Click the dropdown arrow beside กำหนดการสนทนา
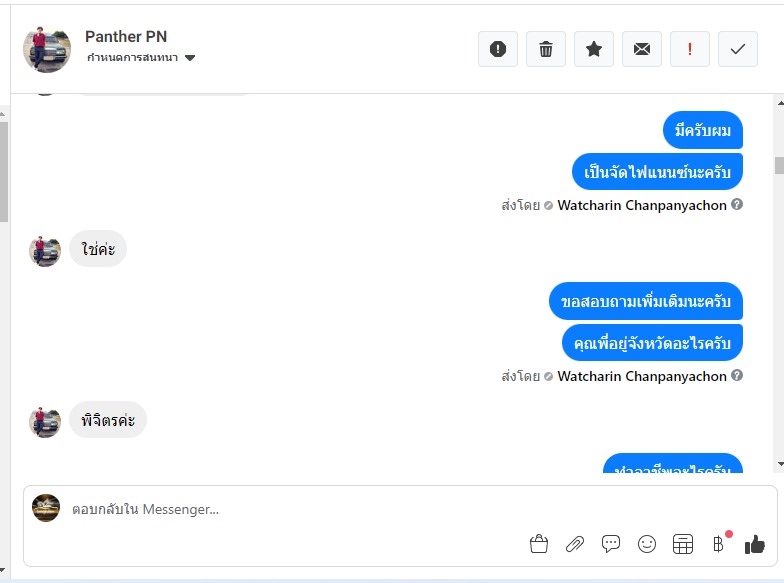The image size is (784, 583). tap(190, 58)
